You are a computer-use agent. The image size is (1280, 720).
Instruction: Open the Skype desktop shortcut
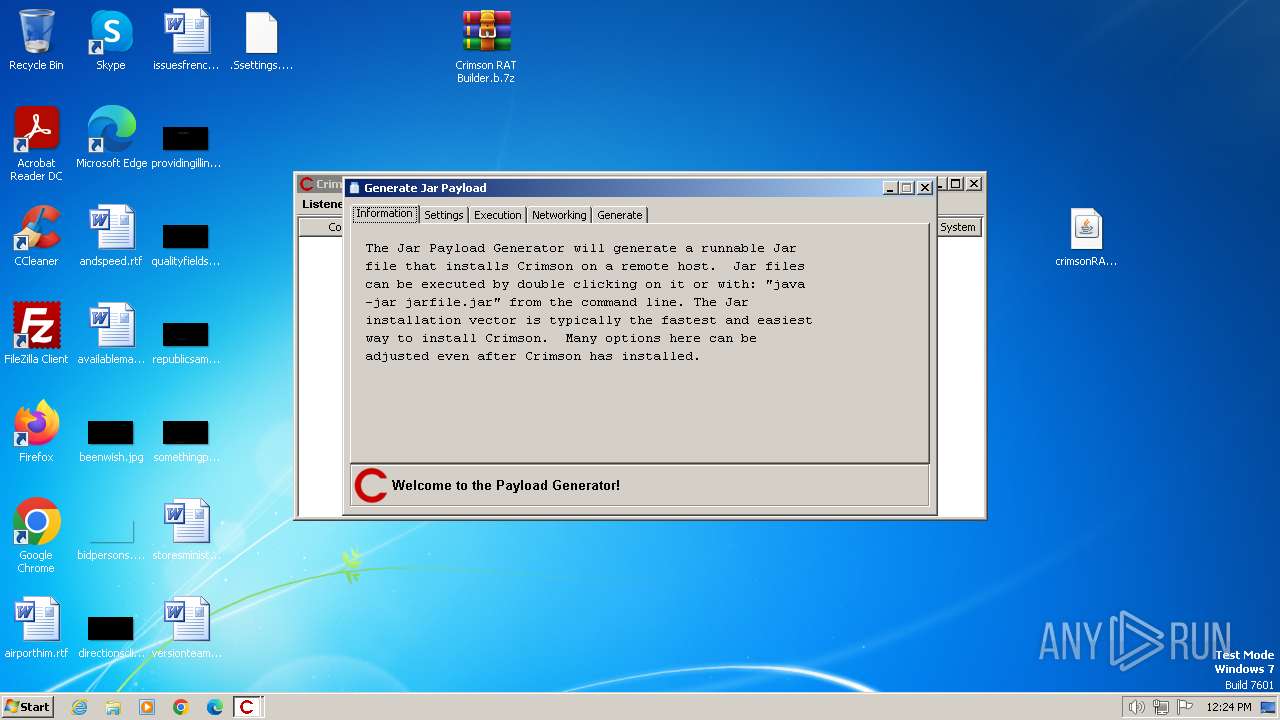pyautogui.click(x=110, y=40)
